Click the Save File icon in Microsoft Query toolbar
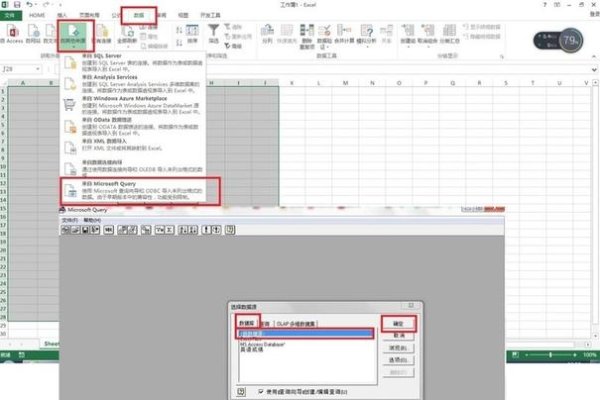Viewport: 600px width, 400px height. coord(85,230)
